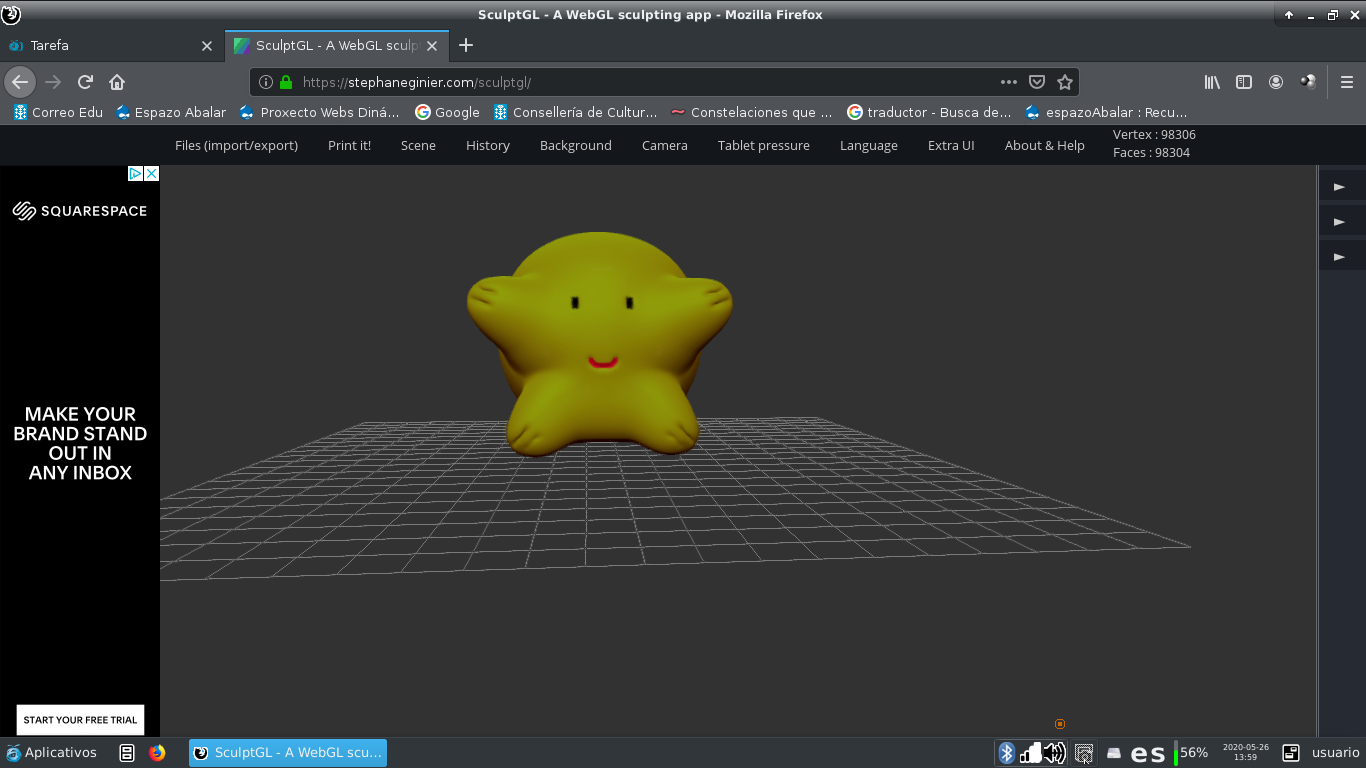Open the Espazo Abalar bookmark
Screen dimensions: 1366x768
pyautogui.click(x=171, y=112)
